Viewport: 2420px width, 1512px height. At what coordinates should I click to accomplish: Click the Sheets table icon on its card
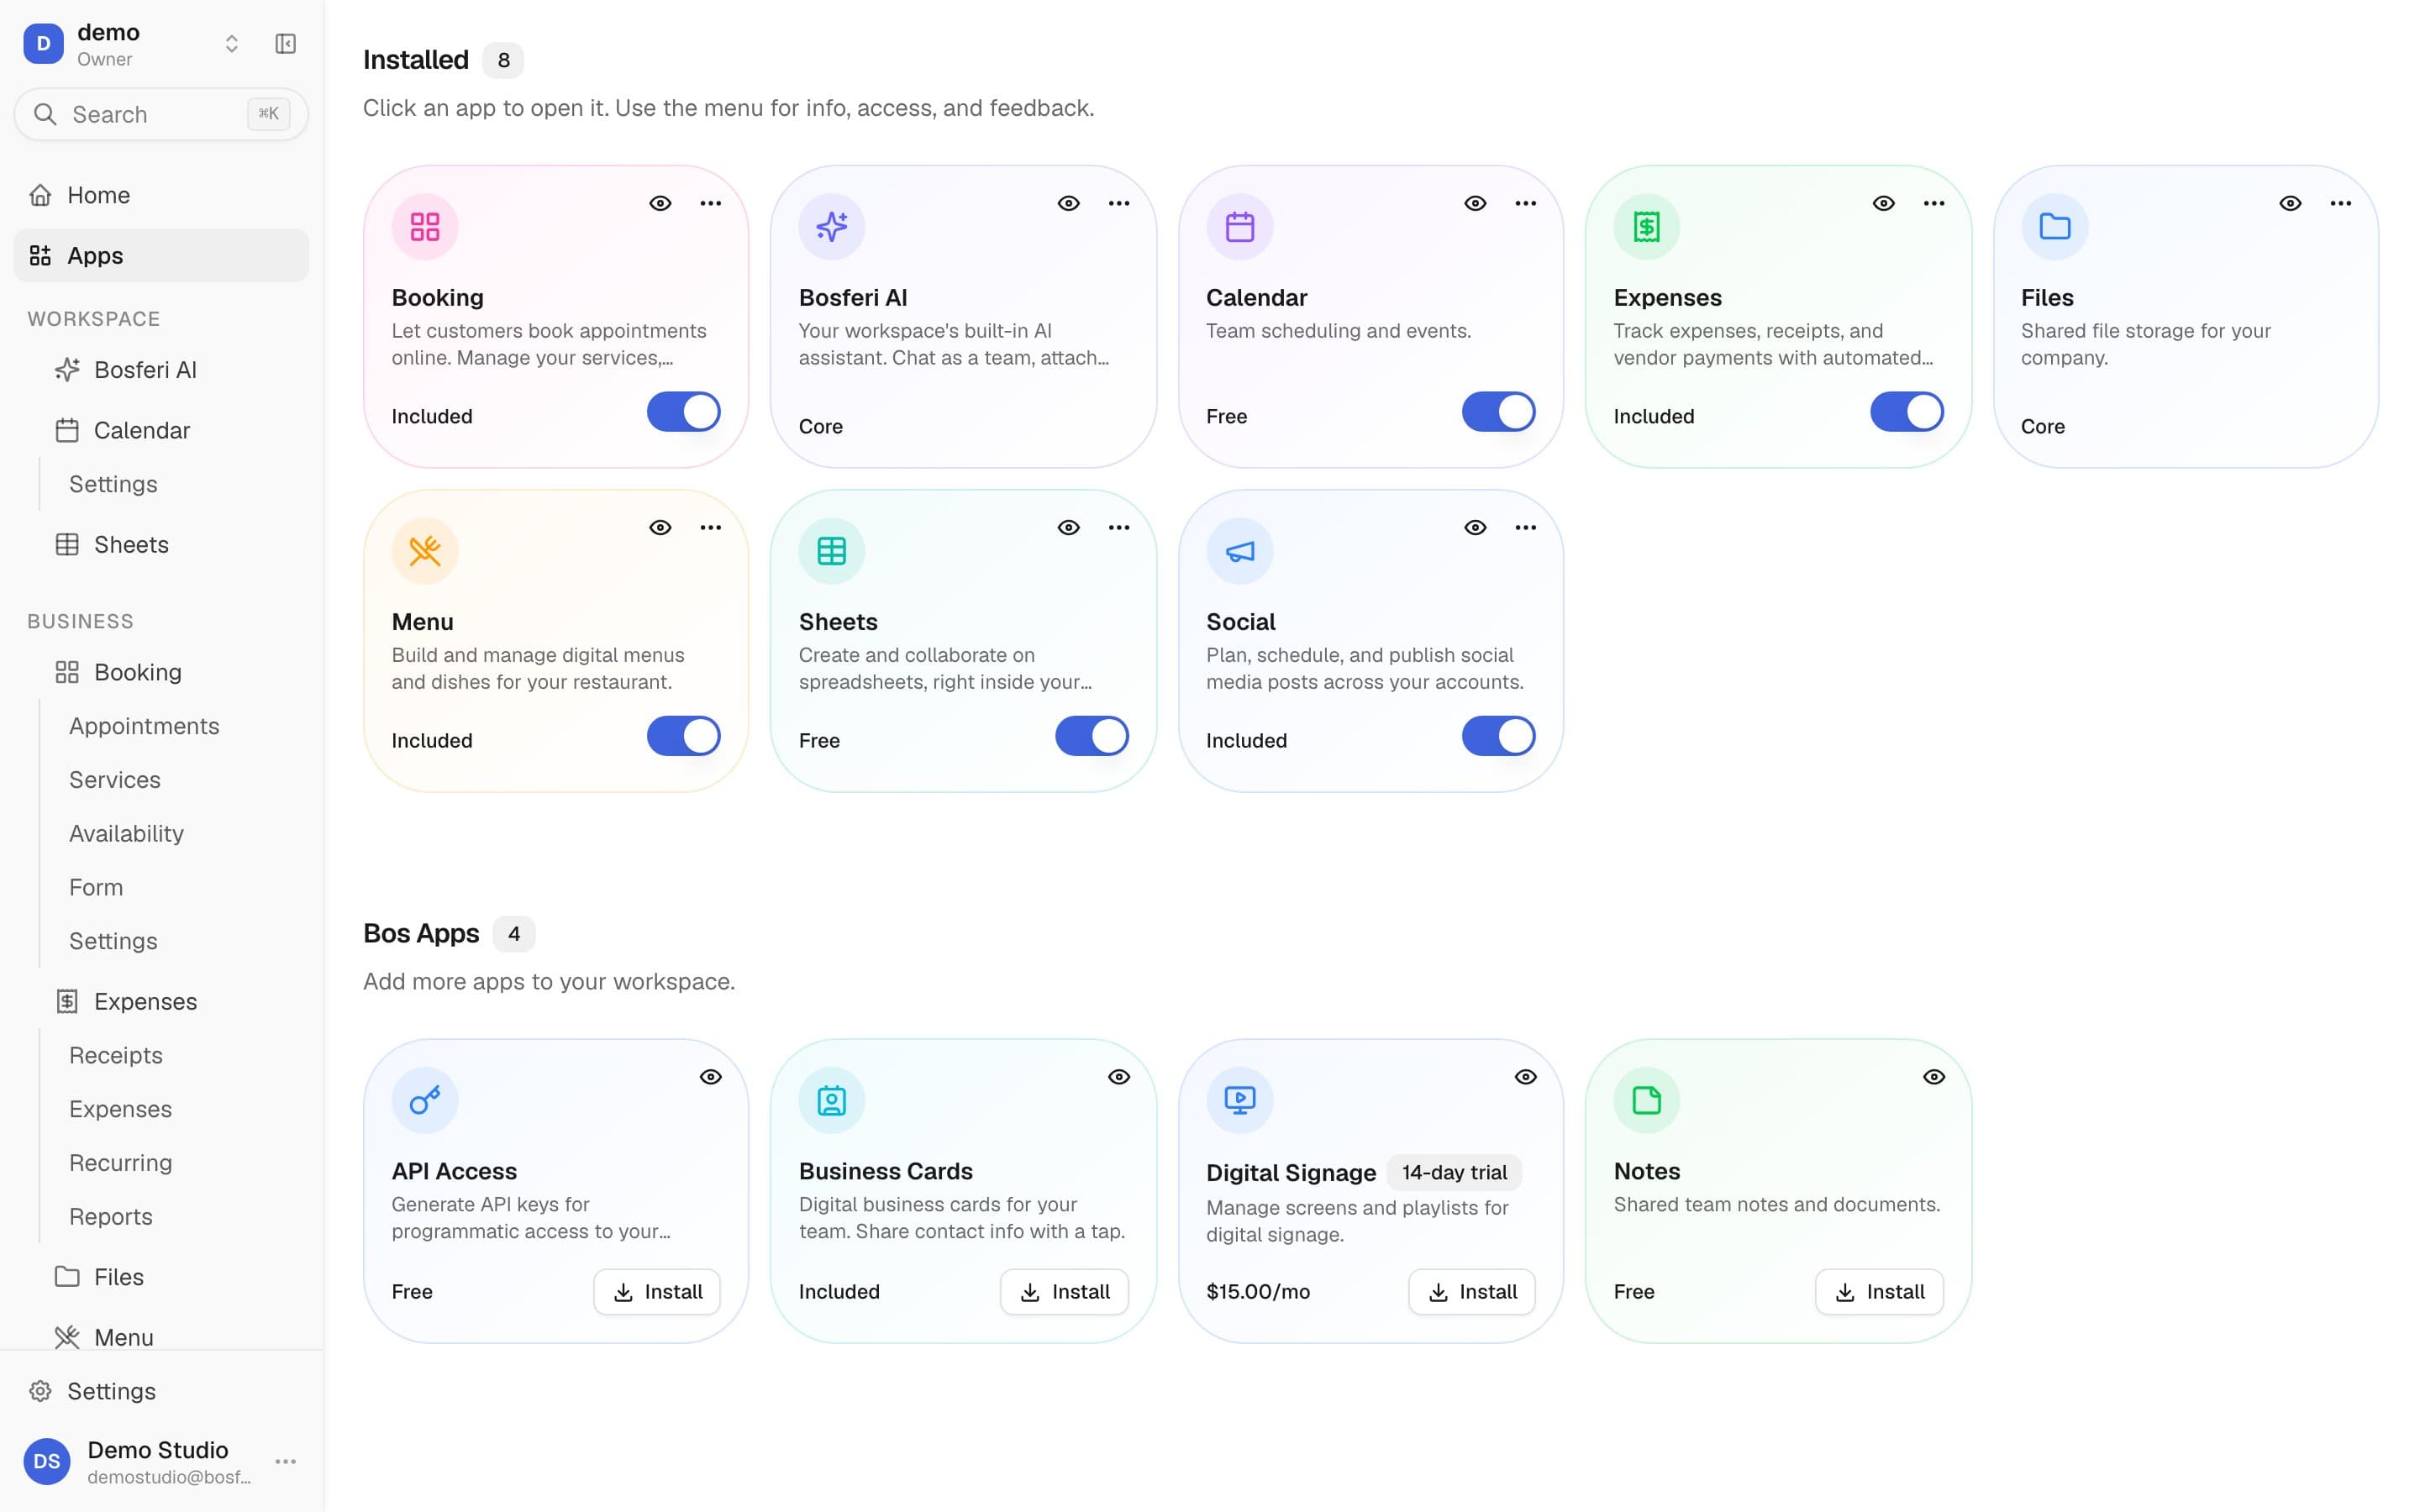[x=832, y=551]
